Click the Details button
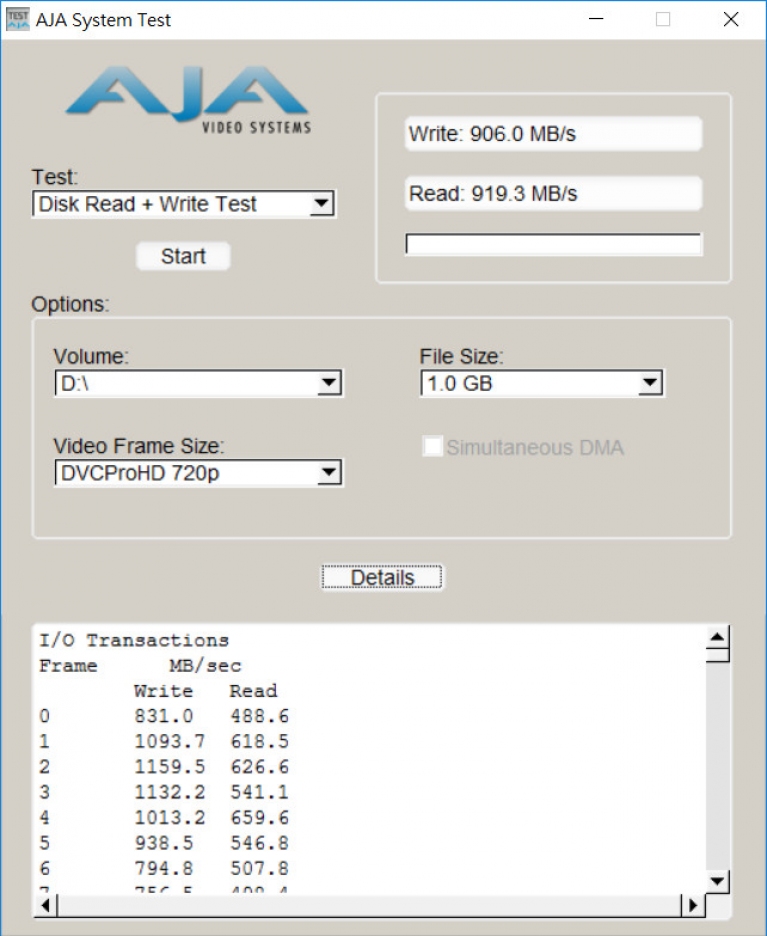The image size is (767, 936). coord(382,577)
